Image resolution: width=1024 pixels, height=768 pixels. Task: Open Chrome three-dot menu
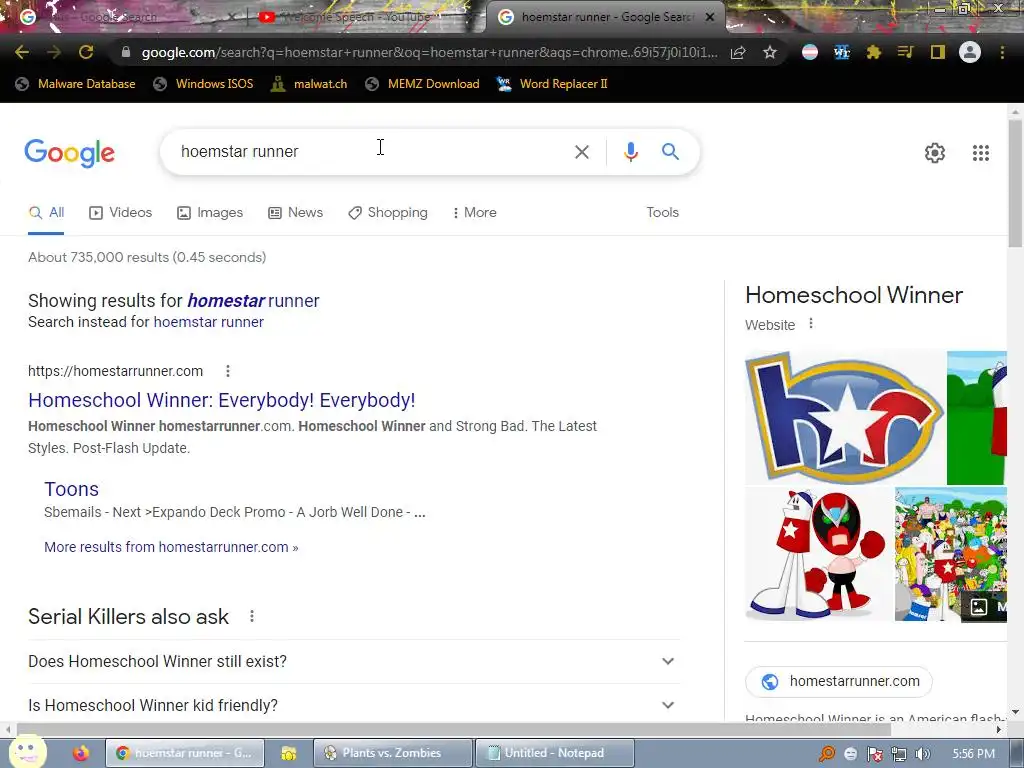coord(1002,52)
